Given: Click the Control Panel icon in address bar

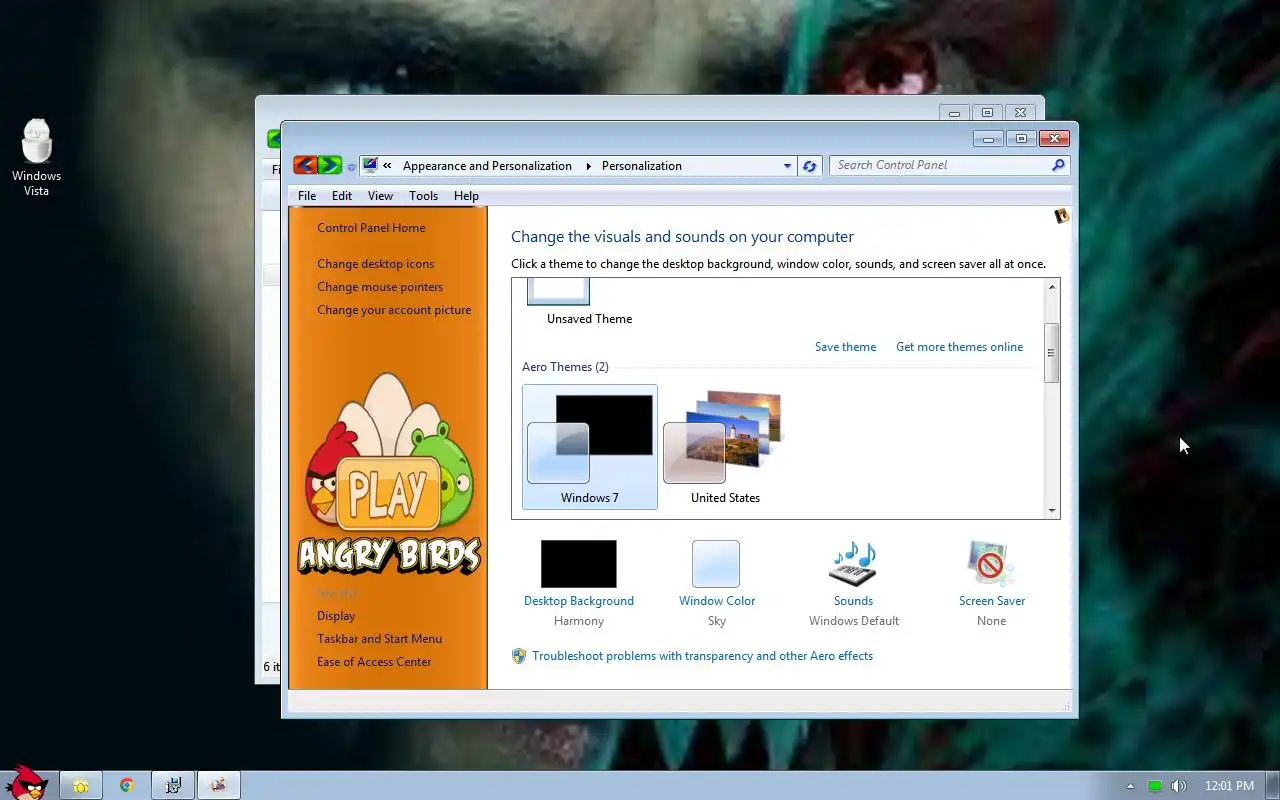Looking at the screenshot, I should pos(370,165).
